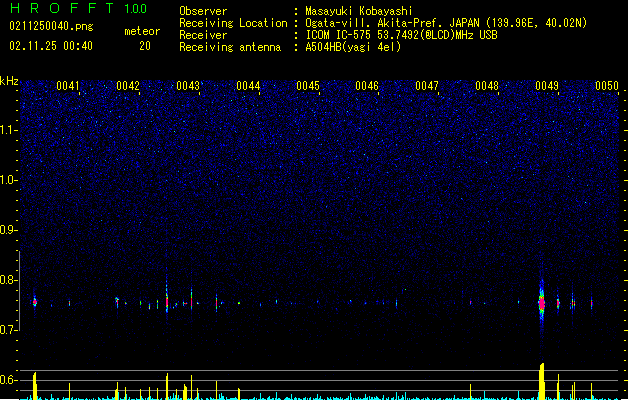Click the date stamp 02.11.25 00:40
The height and width of the screenshot is (400, 629).
click(x=51, y=46)
